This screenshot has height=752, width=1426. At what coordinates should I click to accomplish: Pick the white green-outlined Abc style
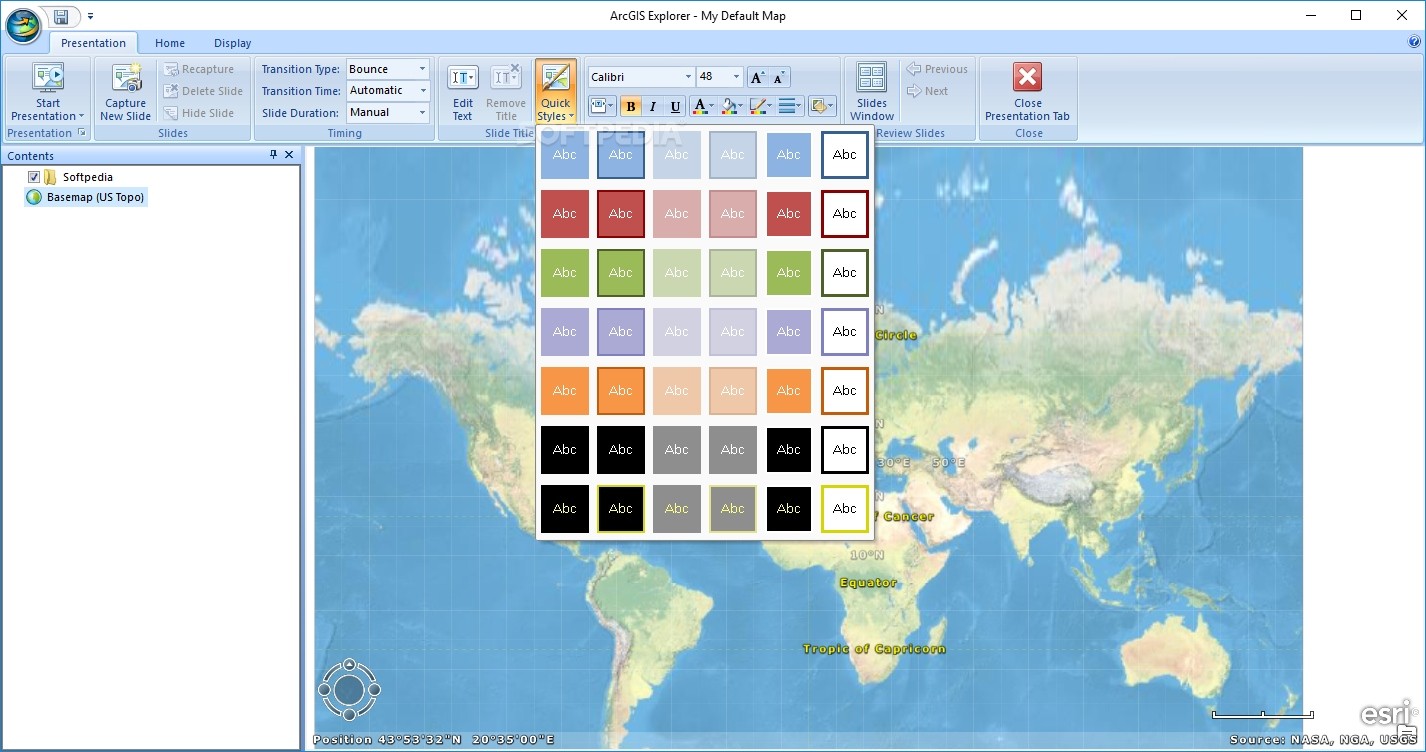pos(845,273)
